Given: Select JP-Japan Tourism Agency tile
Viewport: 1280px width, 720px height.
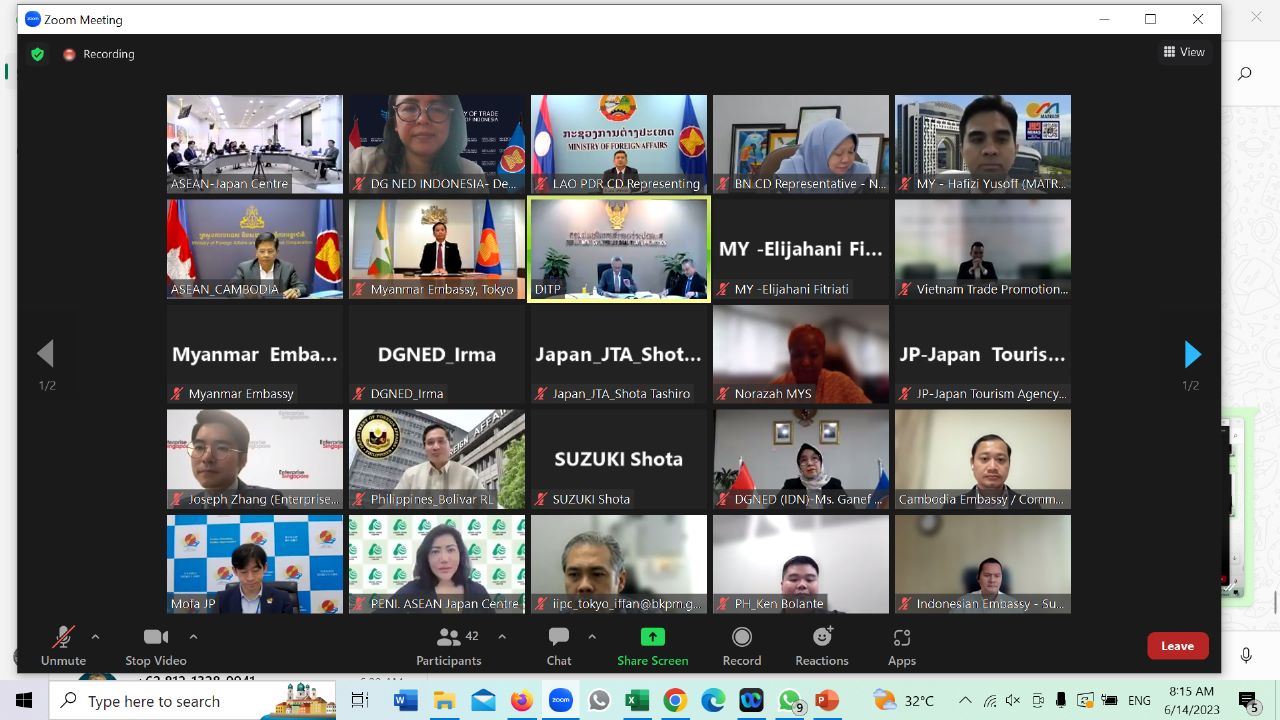Looking at the screenshot, I should [983, 354].
